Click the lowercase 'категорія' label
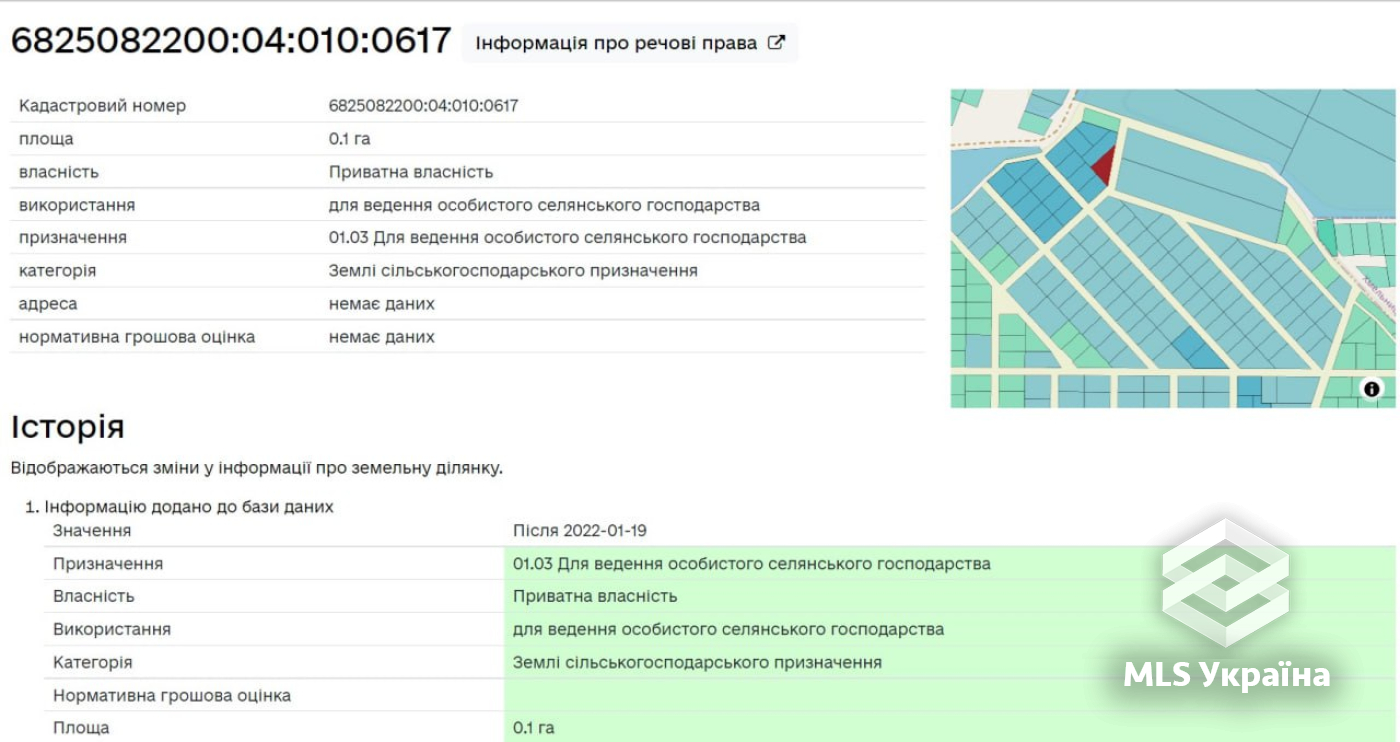1400x742 pixels. (58, 271)
